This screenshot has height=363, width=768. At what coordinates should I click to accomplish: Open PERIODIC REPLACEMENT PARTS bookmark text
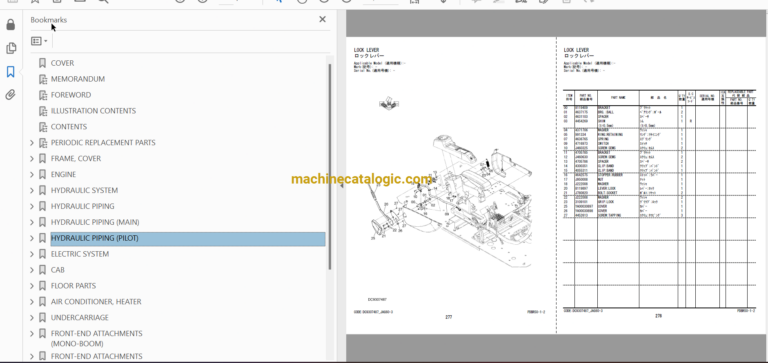[103, 143]
